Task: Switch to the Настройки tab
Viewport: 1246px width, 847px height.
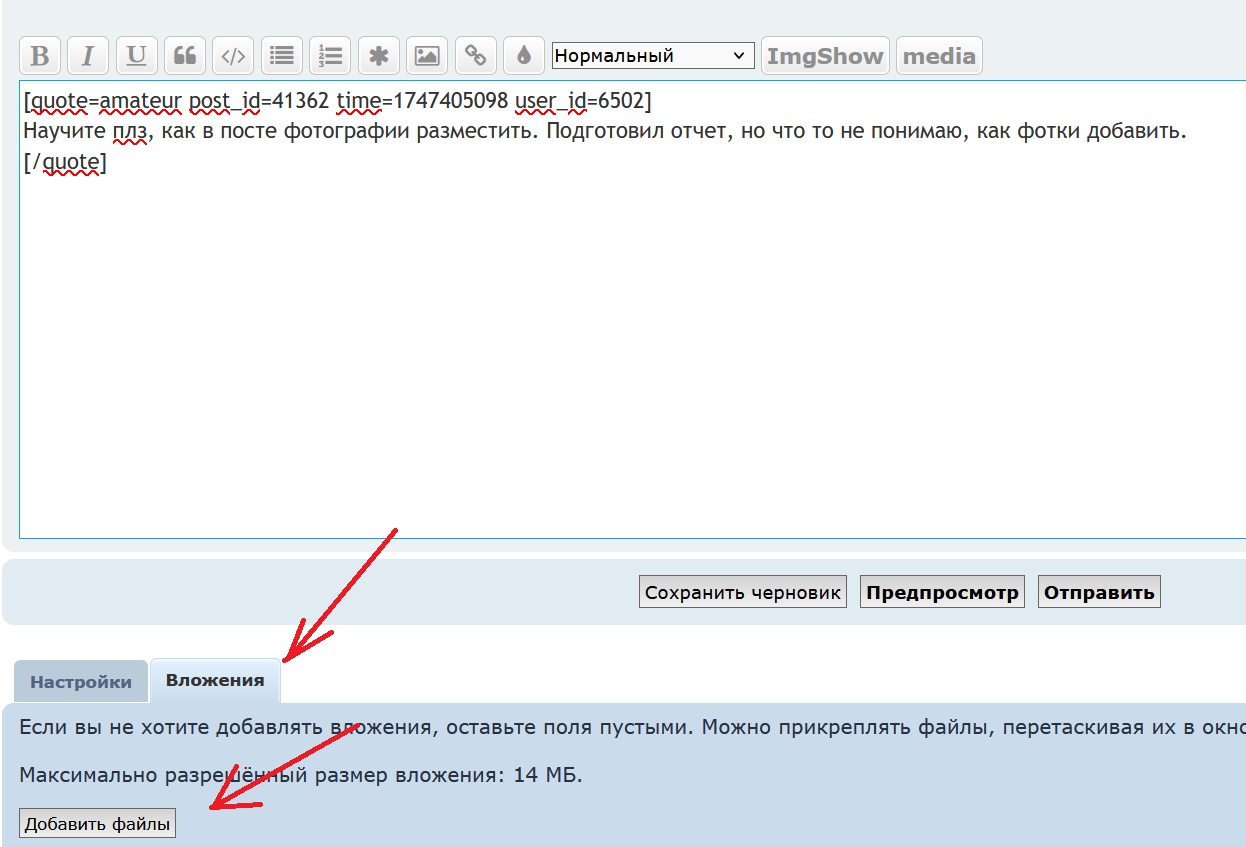Action: coord(81,682)
